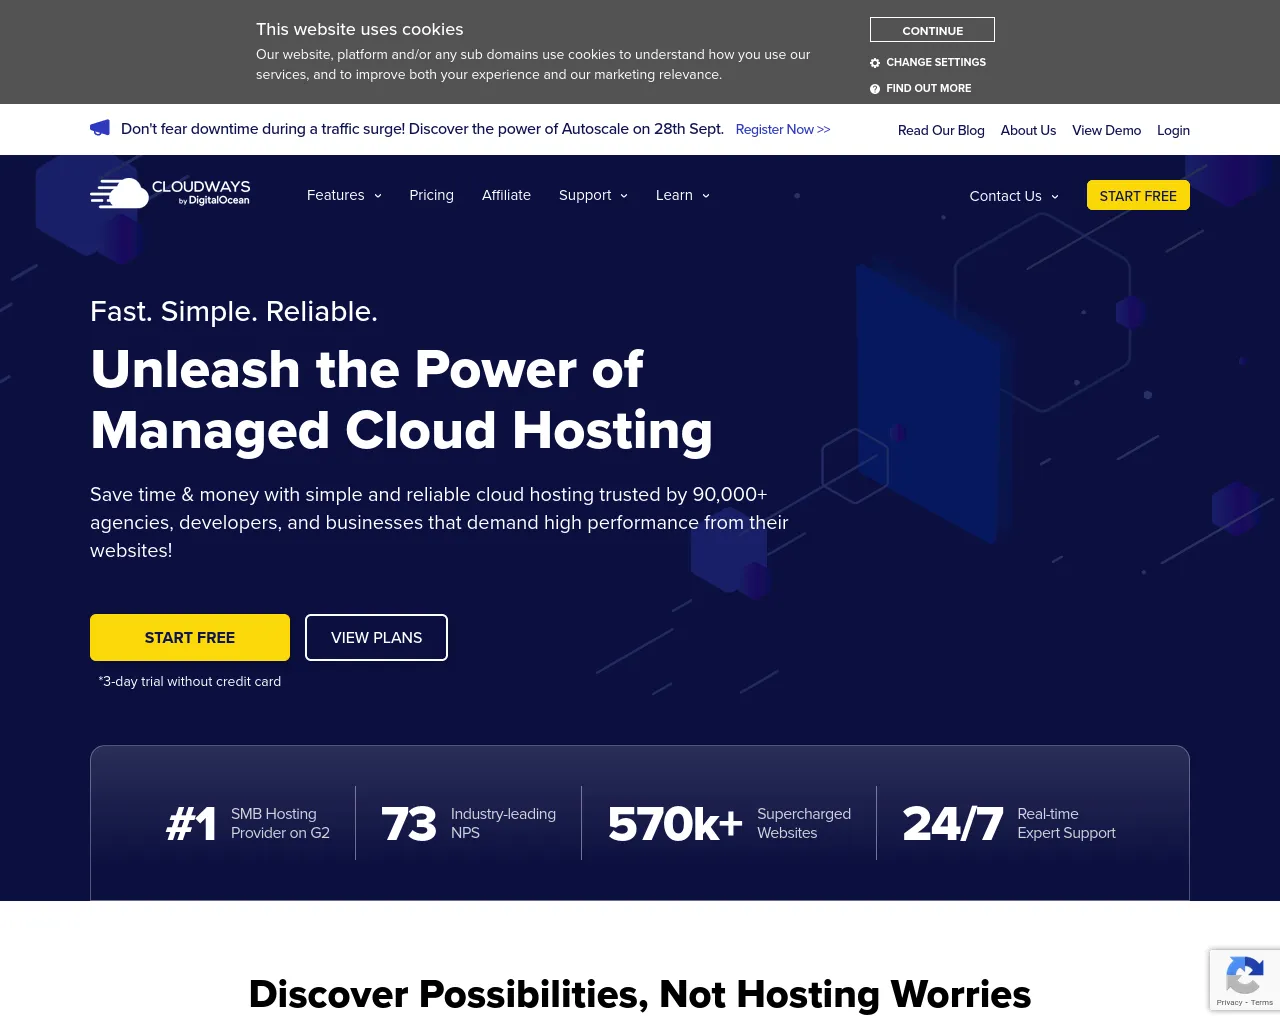The width and height of the screenshot is (1280, 1024).
Task: Open the Learn dropdown menu
Action: tap(682, 196)
